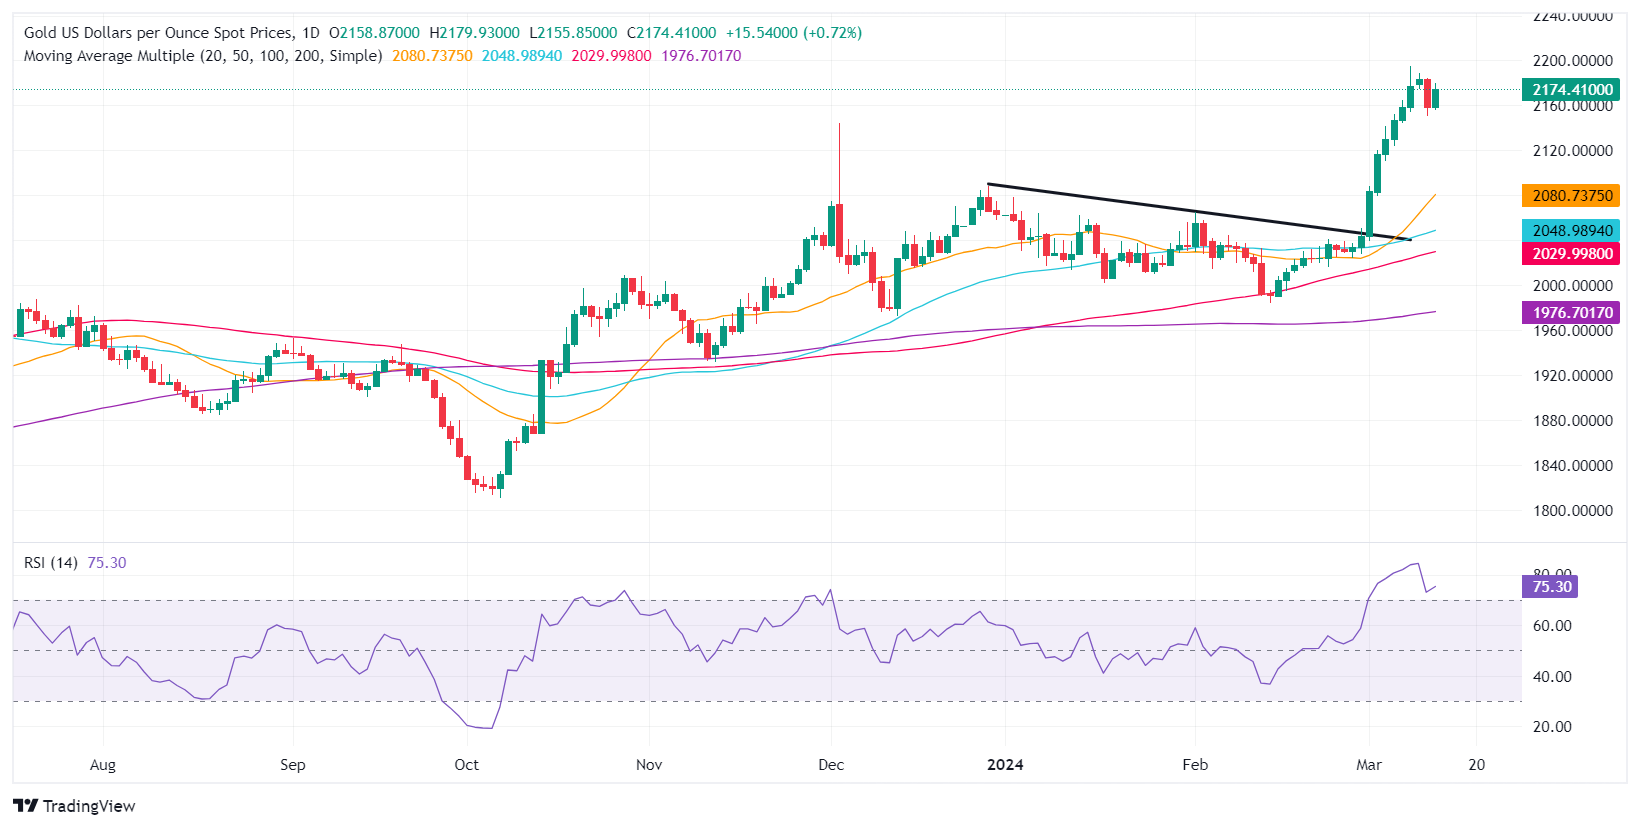The image size is (1640, 829).
Task: Click the Dec label on time axis
Action: coord(831,765)
